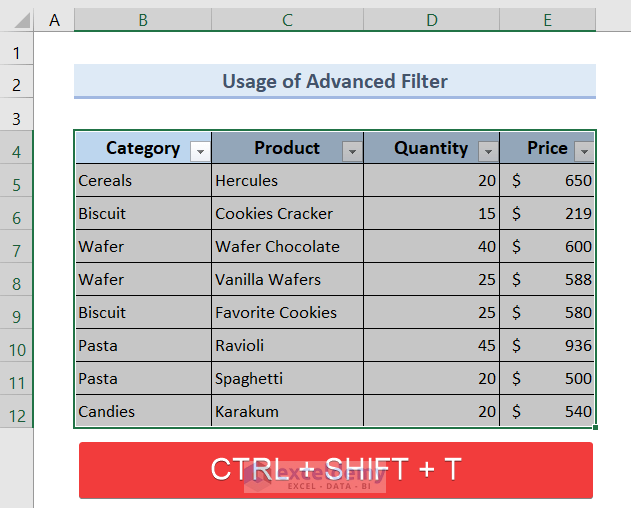Screen dimensions: 631x508
Task: Select the Hercules product cell
Action: [287, 181]
